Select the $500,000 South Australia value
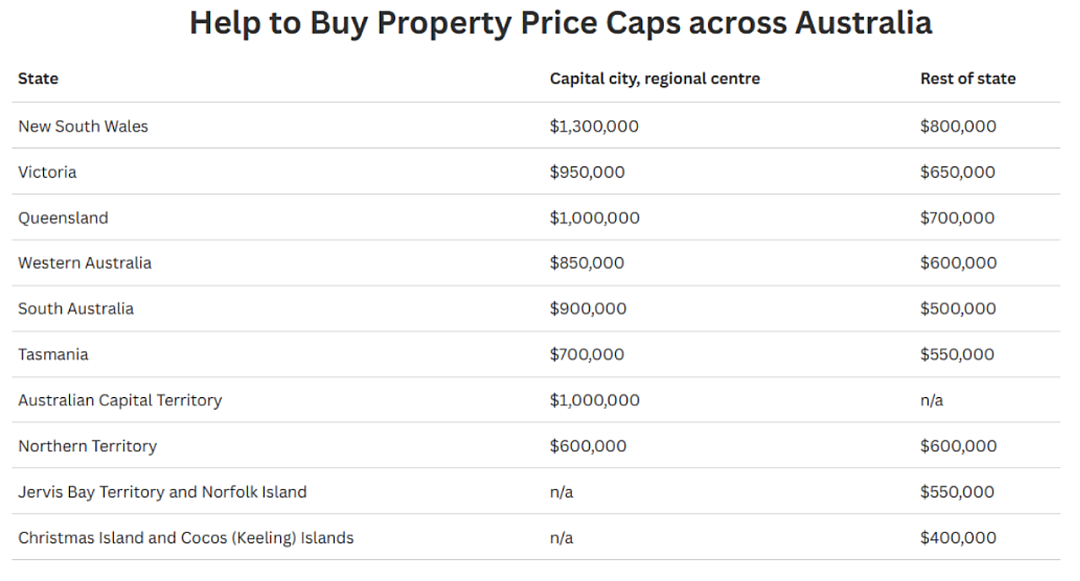This screenshot has height=581, width=1080. point(958,309)
